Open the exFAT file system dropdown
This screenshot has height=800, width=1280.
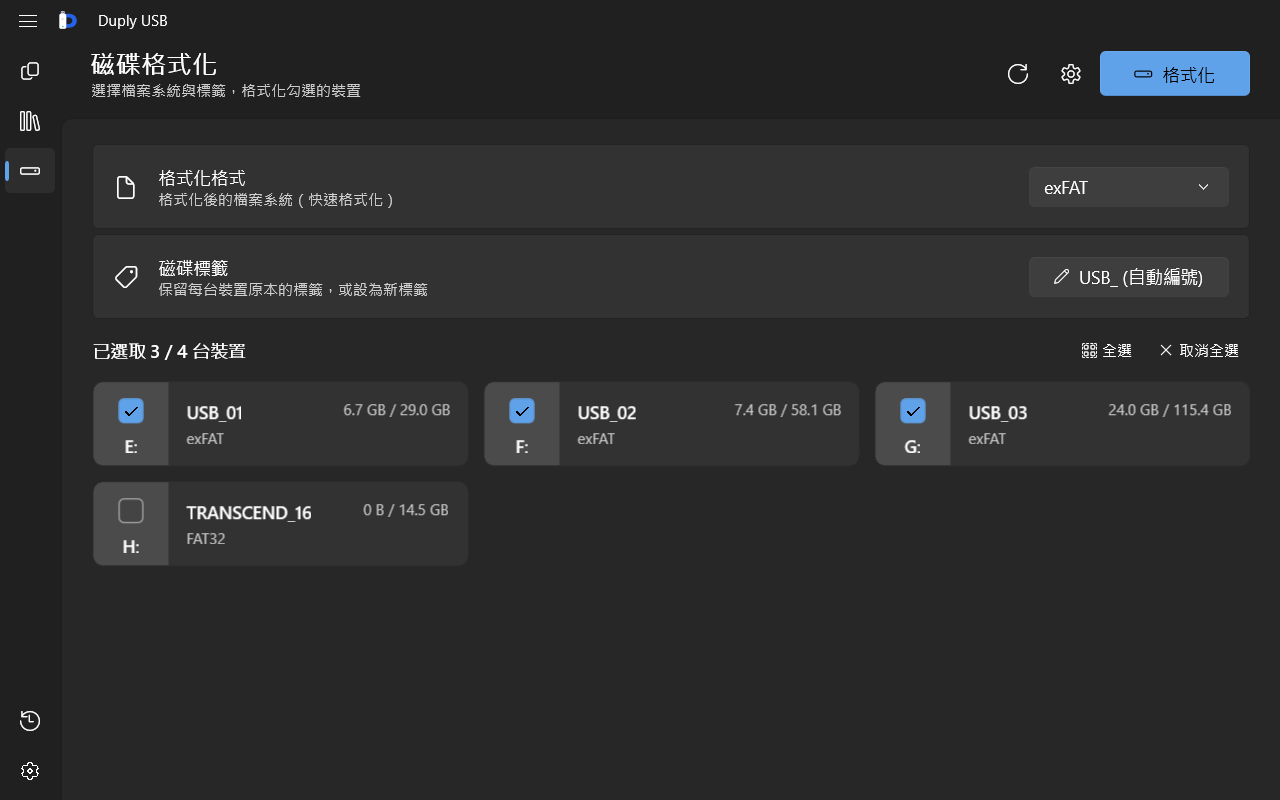tap(1129, 187)
